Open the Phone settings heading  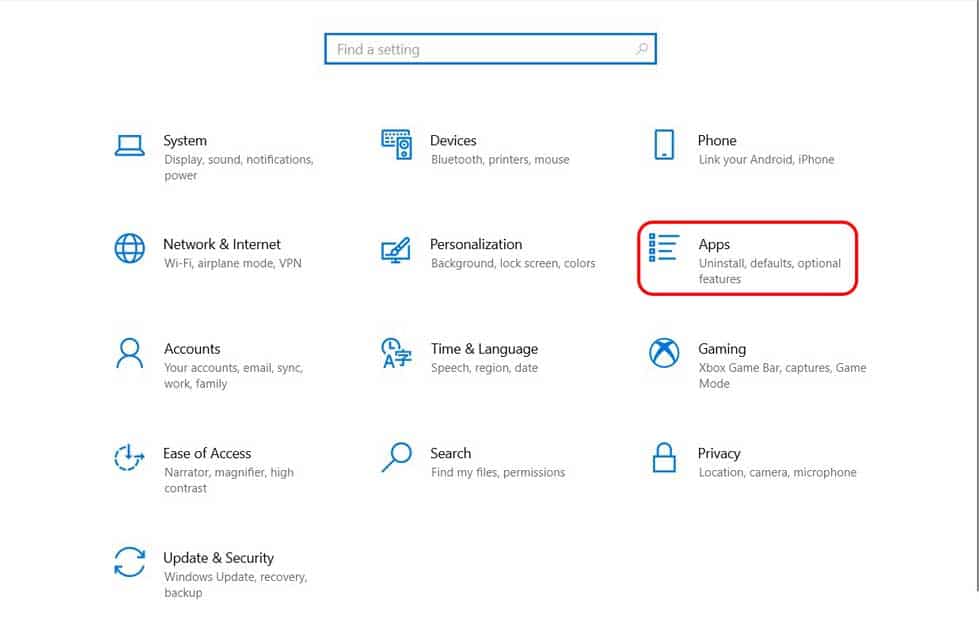[717, 140]
